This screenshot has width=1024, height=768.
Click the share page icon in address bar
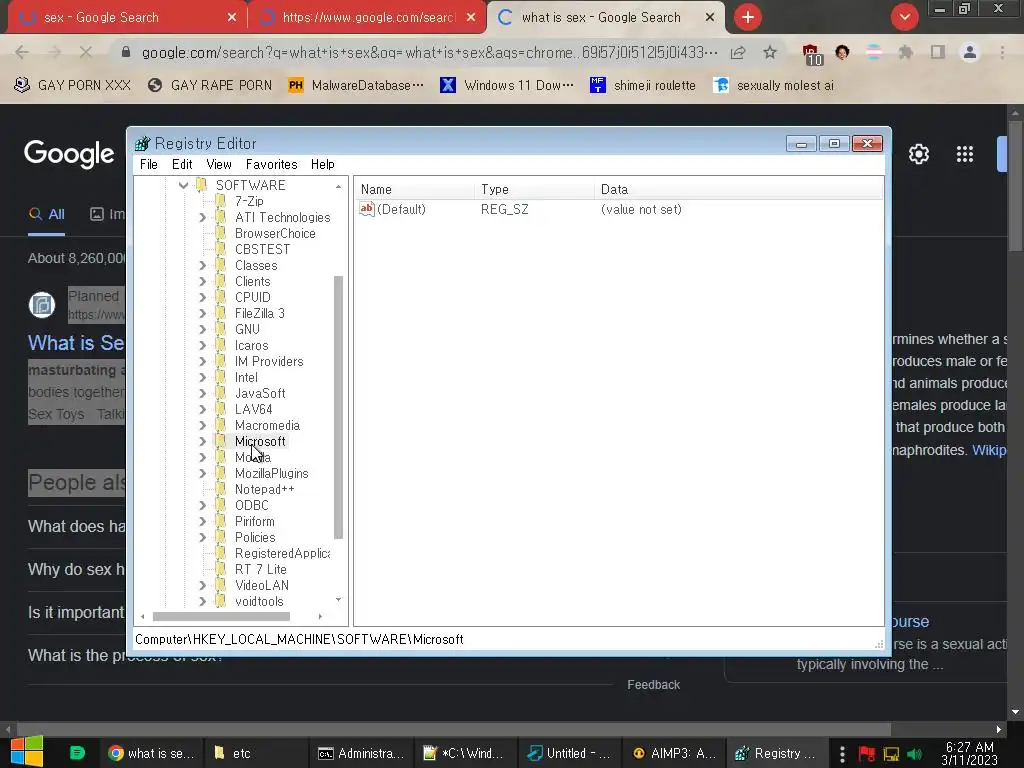point(738,53)
